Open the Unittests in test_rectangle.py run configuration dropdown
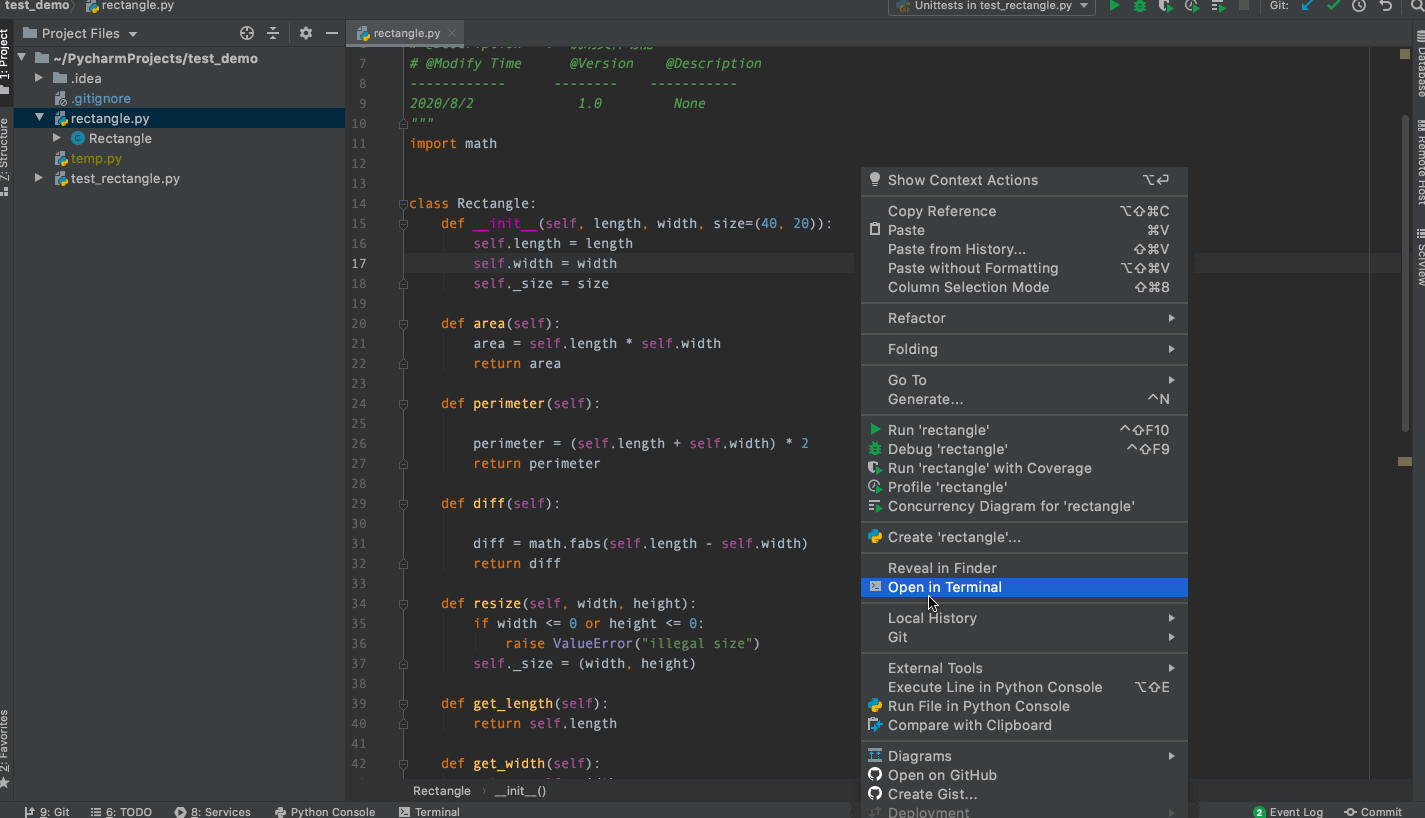The height and width of the screenshot is (818, 1425). 992,6
